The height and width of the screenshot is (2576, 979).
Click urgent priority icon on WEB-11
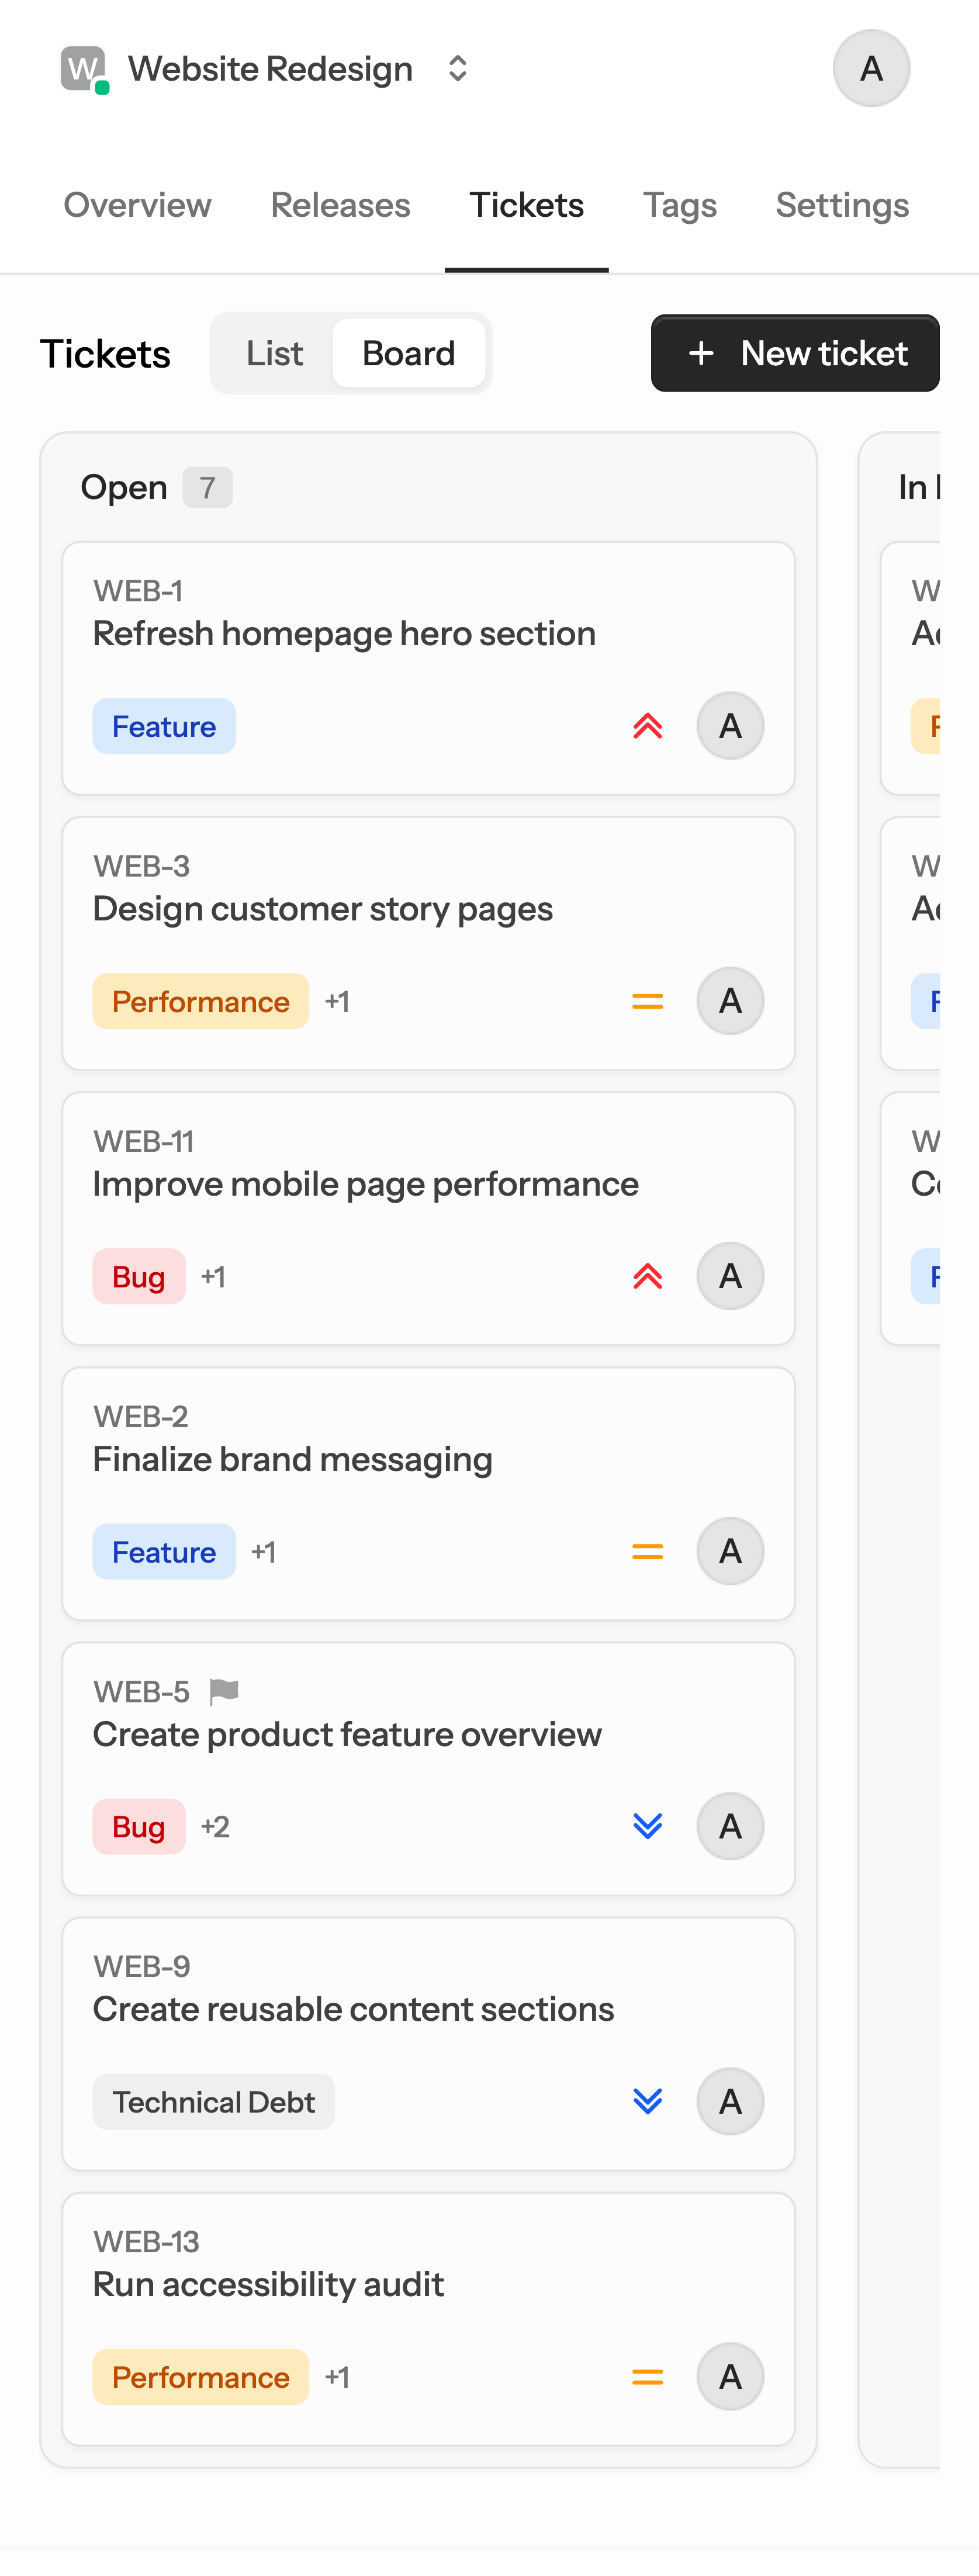648,1276
